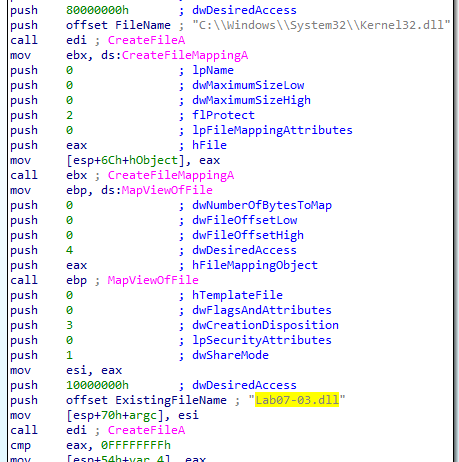The image size is (459, 462).
Task: Click CreateFileMappingA on call ebx line
Action: tap(171, 175)
